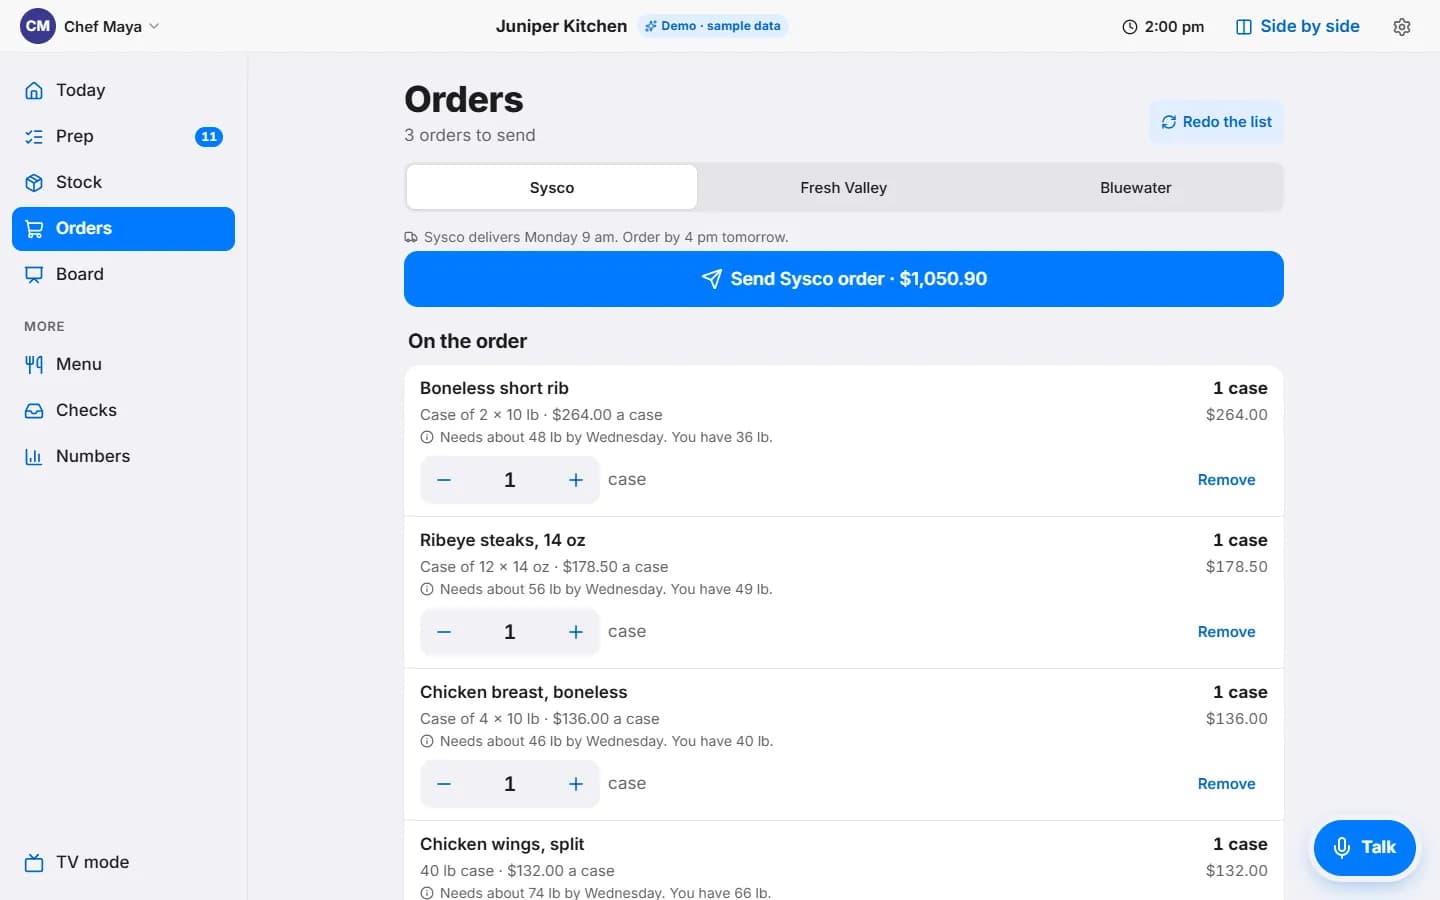
Task: Enable Side by side view
Action: (x=1298, y=27)
